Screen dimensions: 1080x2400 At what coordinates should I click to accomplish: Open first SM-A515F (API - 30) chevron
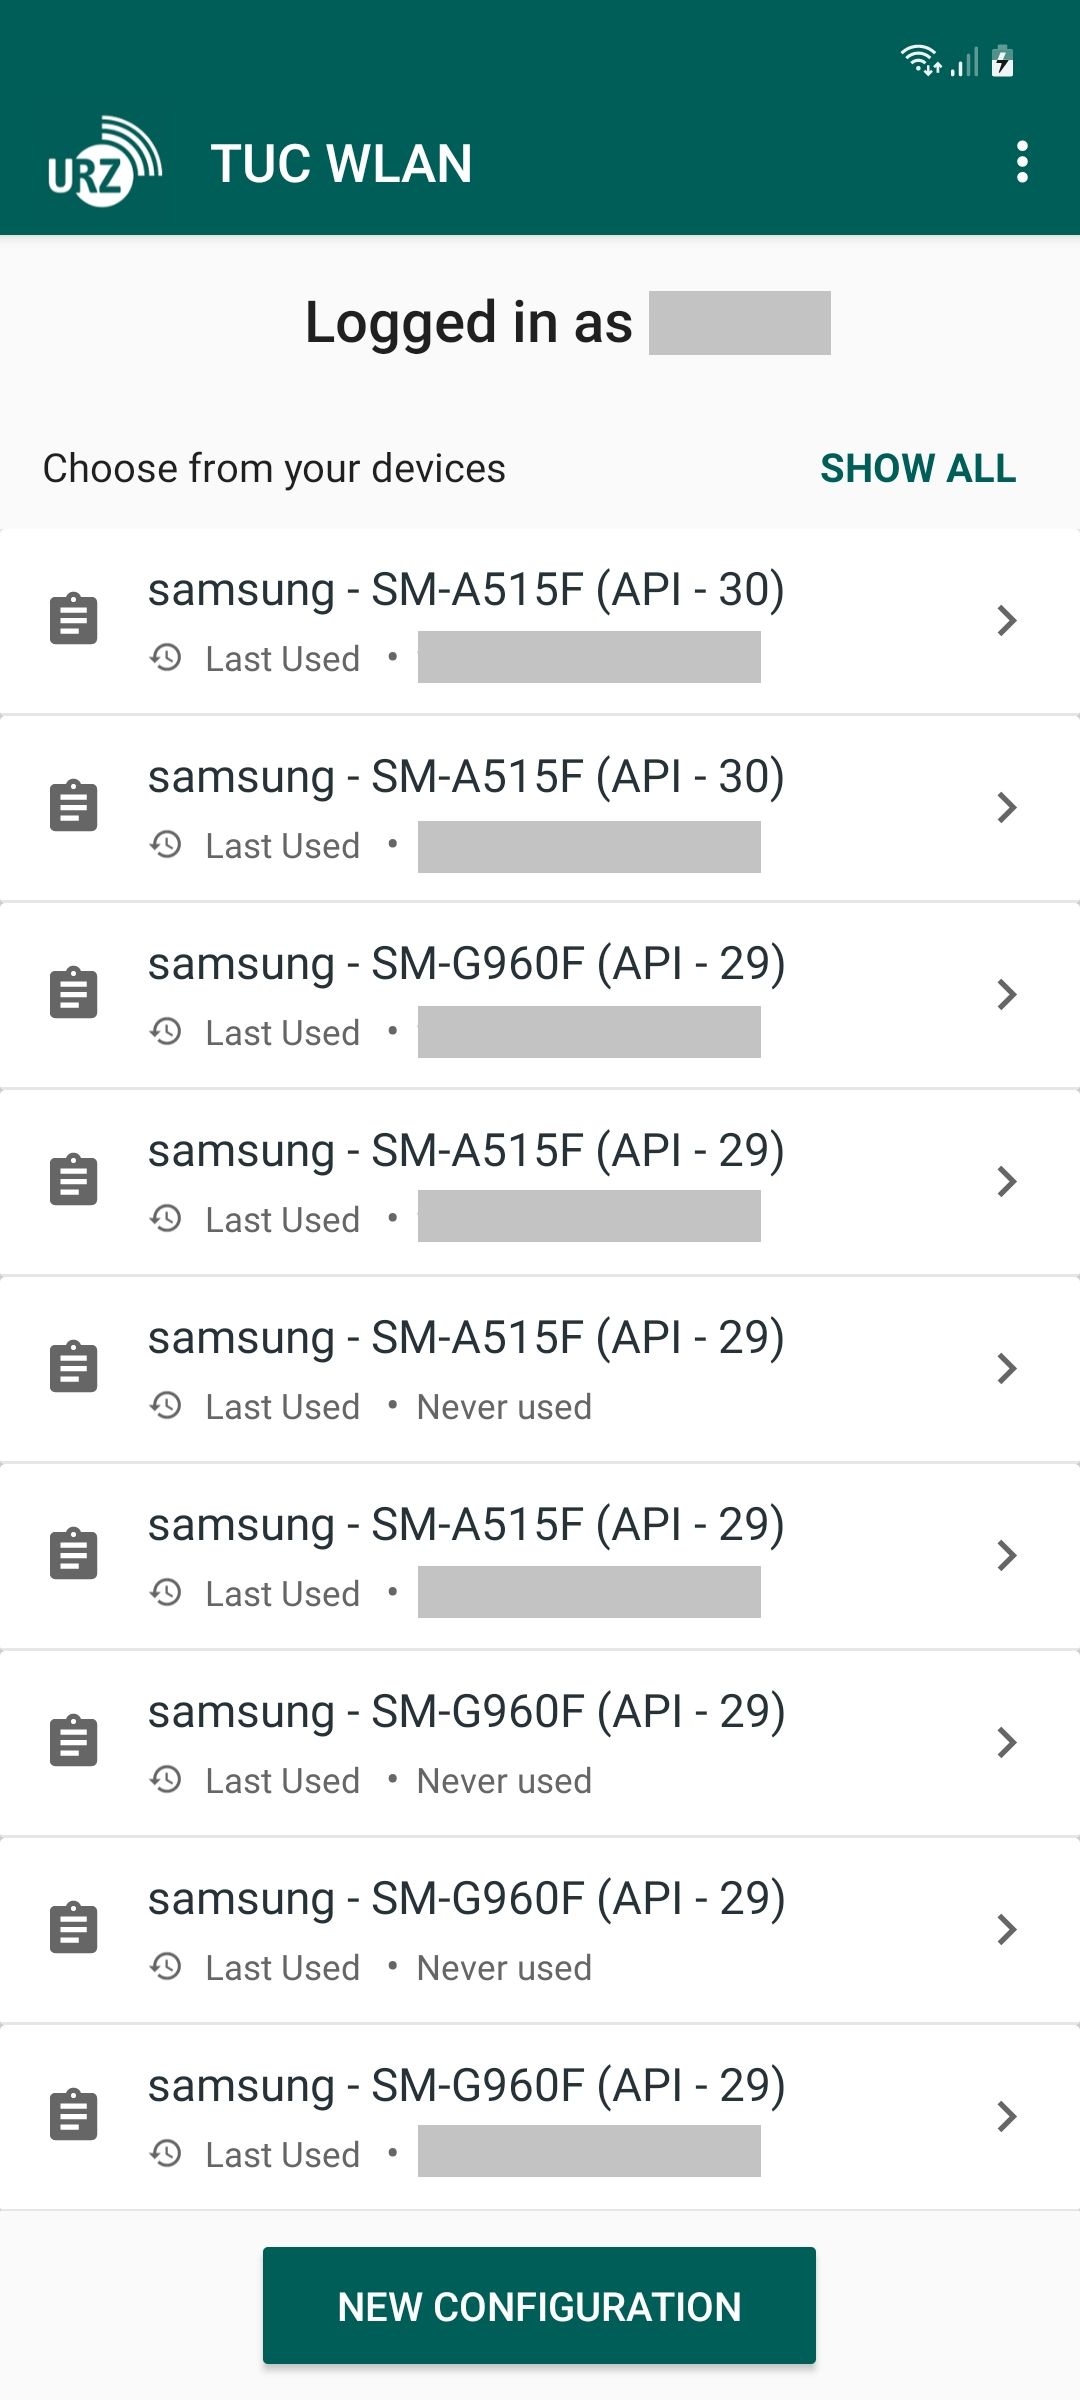click(x=1006, y=620)
